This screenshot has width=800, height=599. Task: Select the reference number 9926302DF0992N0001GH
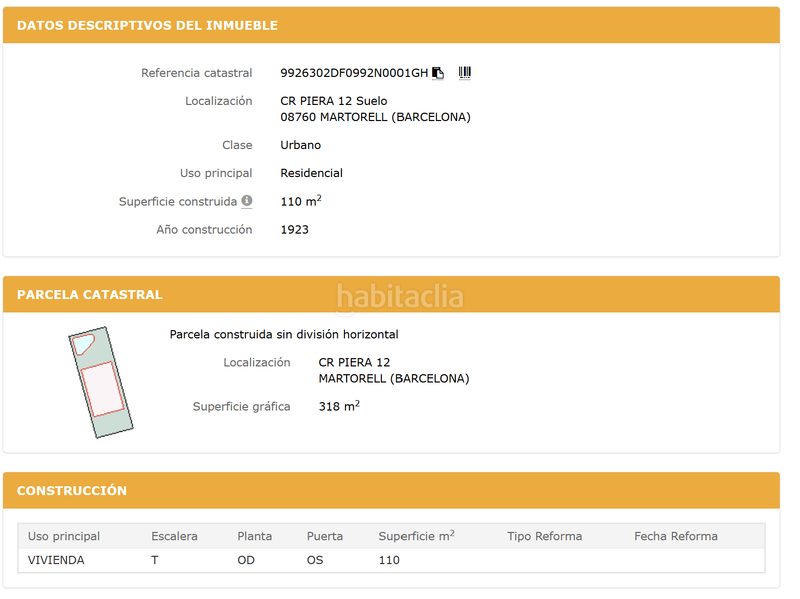click(353, 73)
